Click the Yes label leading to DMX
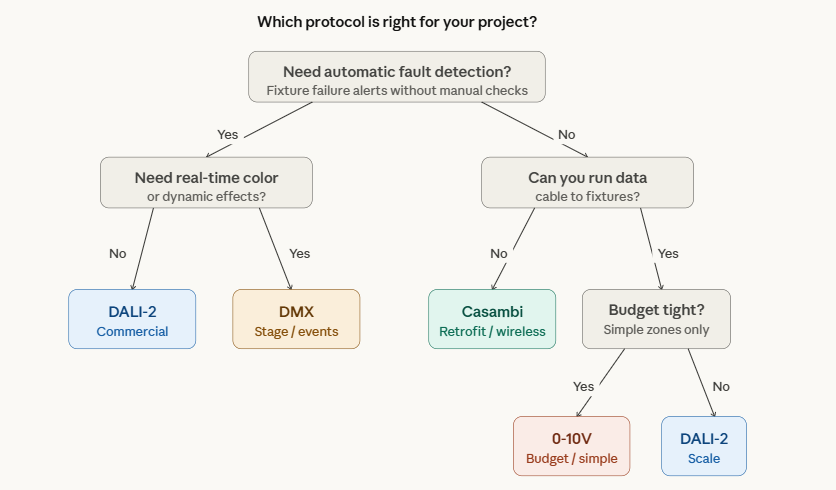Viewport: 836px width, 490px height. tap(300, 253)
